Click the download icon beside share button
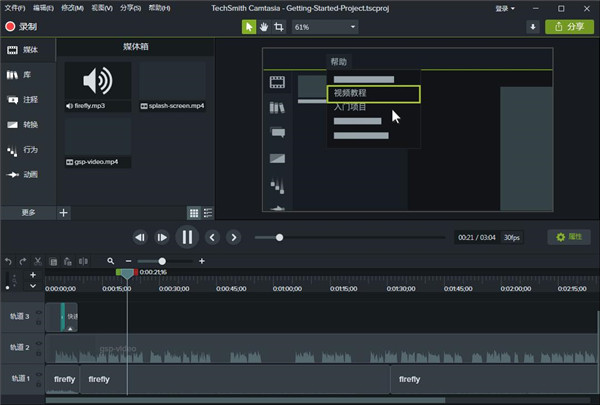The image size is (600, 405). click(533, 27)
